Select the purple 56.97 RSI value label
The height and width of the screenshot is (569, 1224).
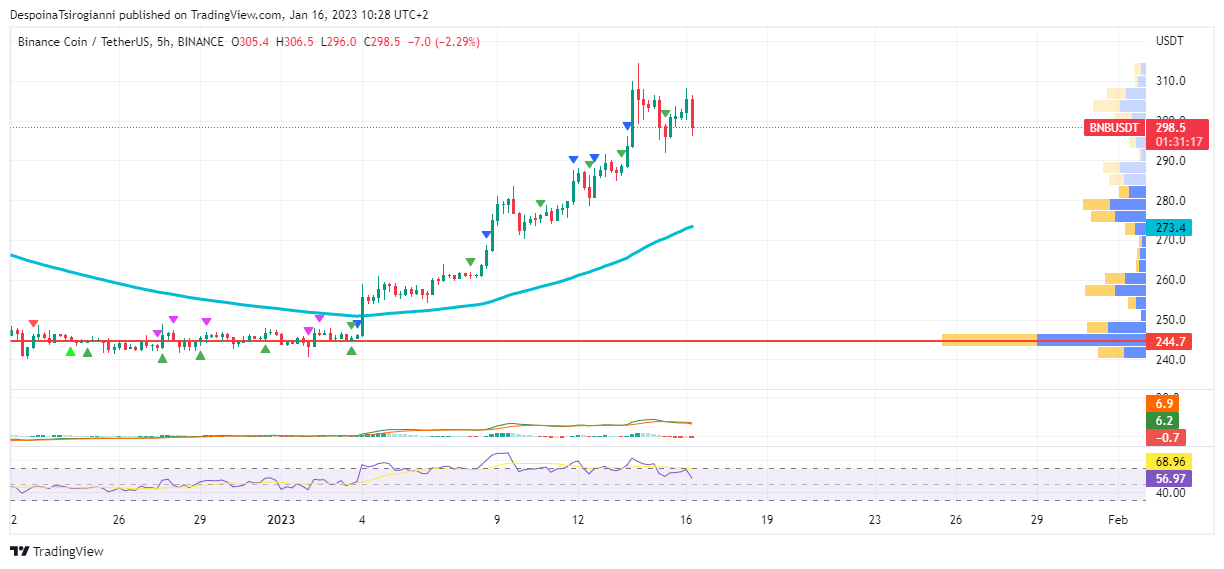[1169, 479]
